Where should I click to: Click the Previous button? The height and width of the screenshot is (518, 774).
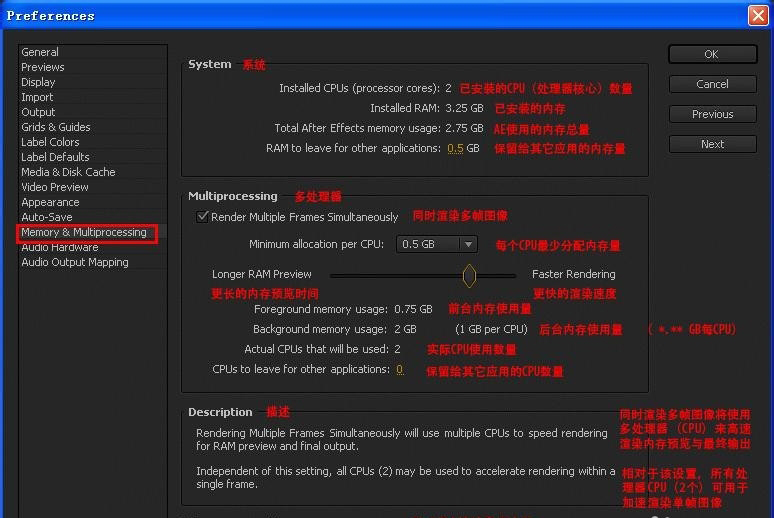tap(712, 114)
